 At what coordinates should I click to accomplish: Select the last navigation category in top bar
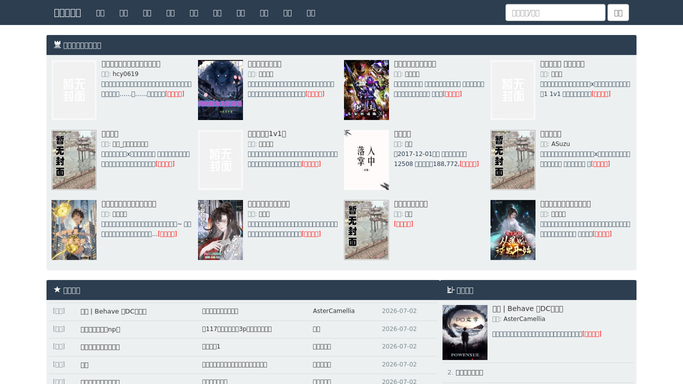tap(311, 13)
